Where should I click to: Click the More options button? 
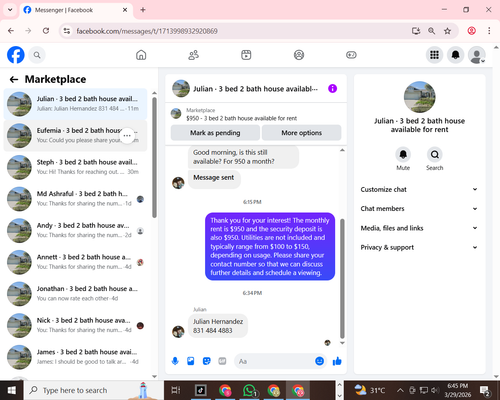(x=301, y=133)
